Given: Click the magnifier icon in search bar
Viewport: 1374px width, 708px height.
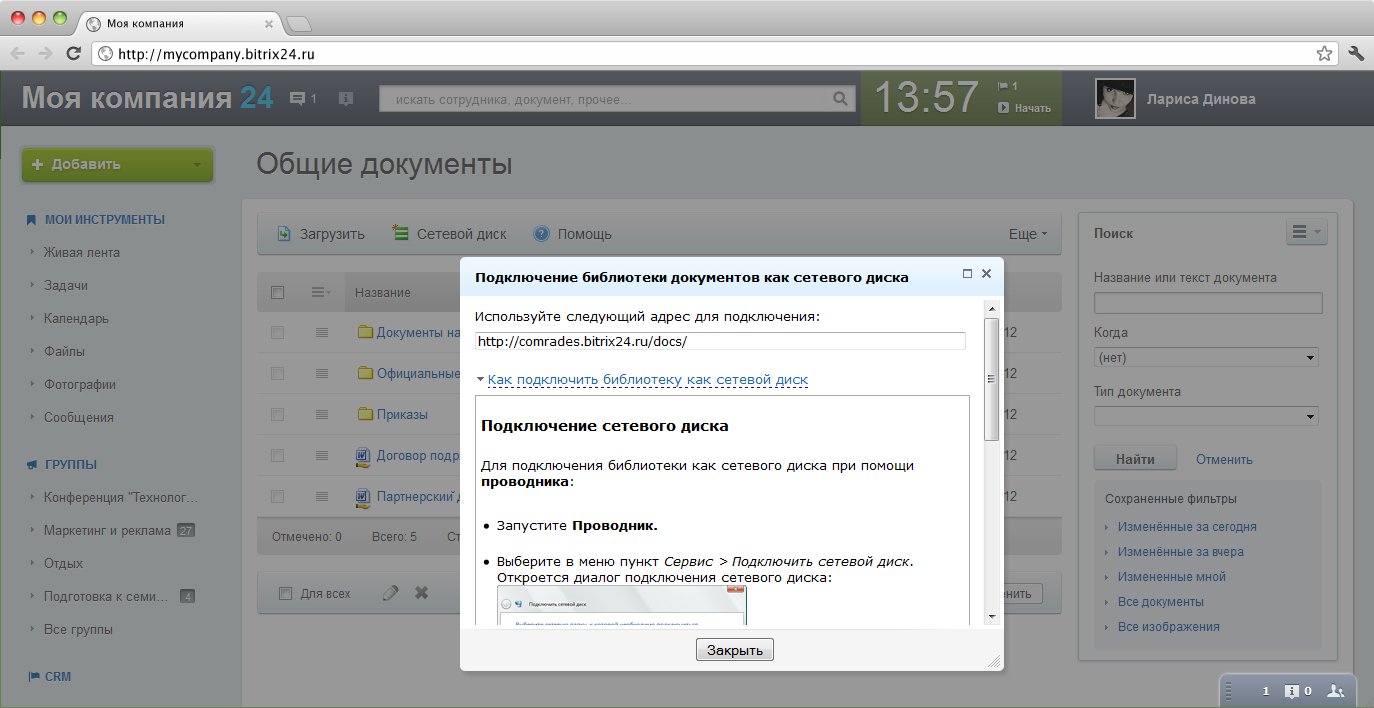Looking at the screenshot, I should point(840,99).
